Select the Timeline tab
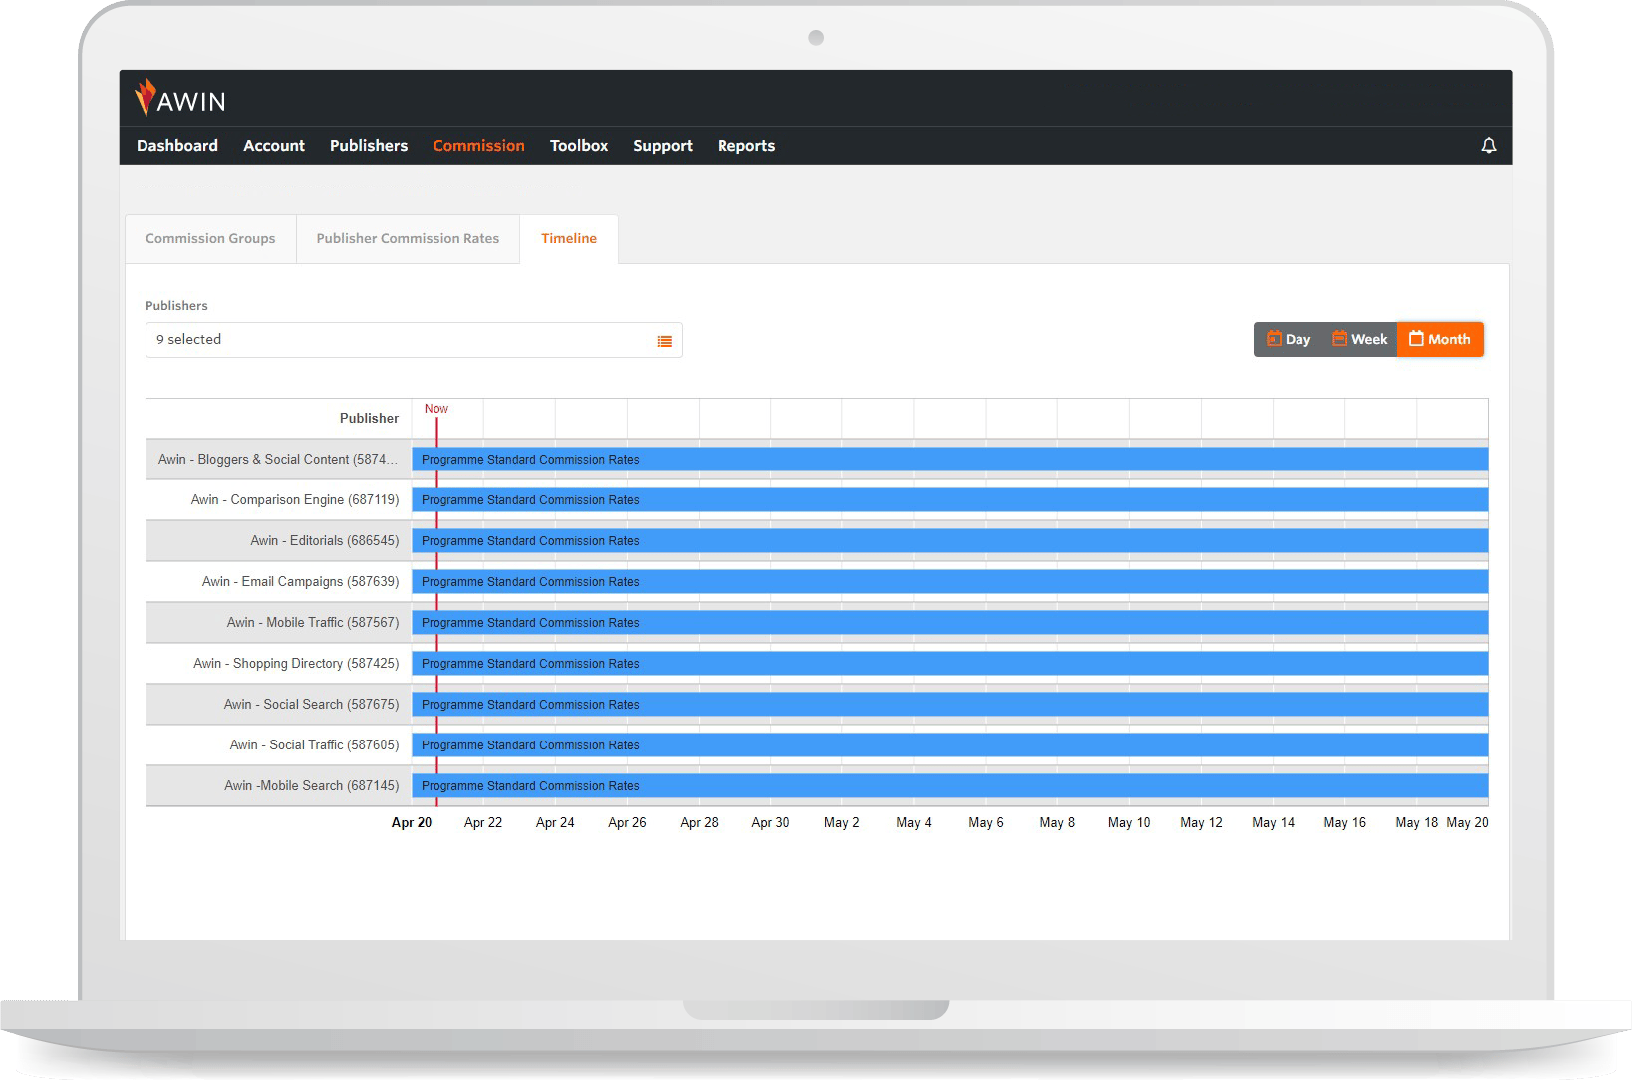The width and height of the screenshot is (1632, 1080). tap(568, 239)
